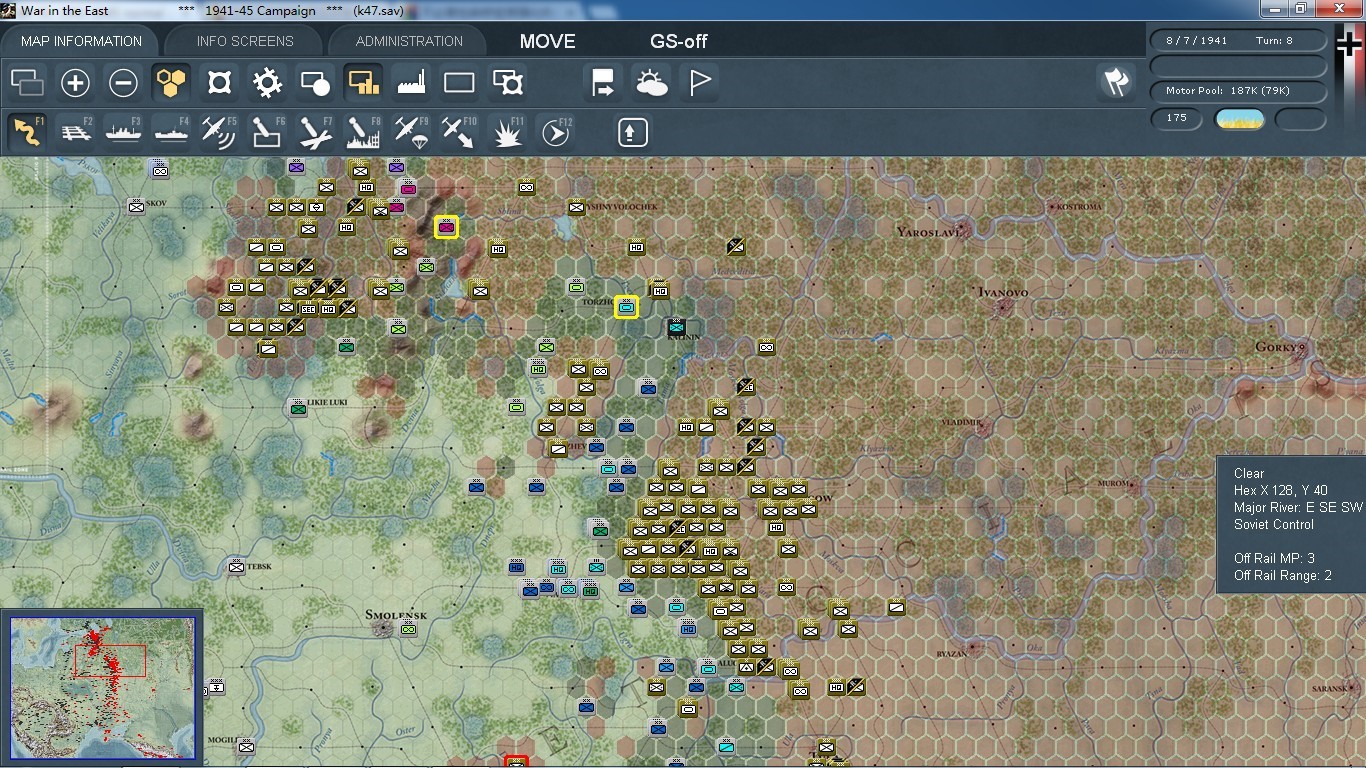
Task: Select the yellow-highlighted cyan unit near Torzhok
Action: tap(626, 308)
